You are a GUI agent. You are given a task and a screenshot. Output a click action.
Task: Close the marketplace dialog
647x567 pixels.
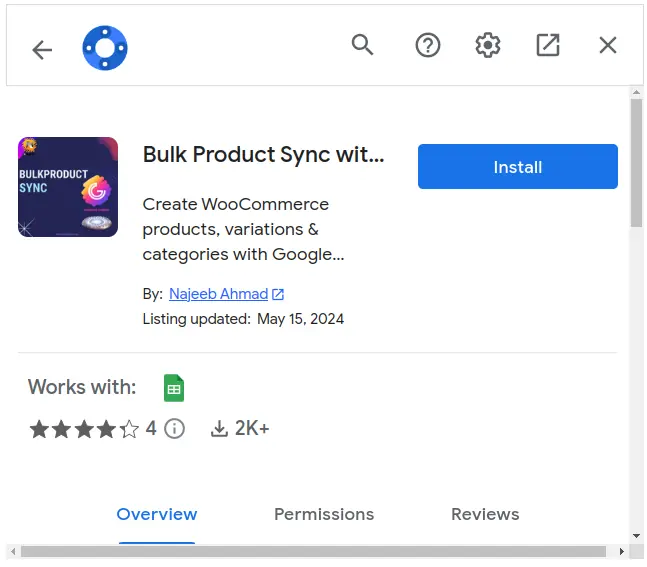pos(607,45)
